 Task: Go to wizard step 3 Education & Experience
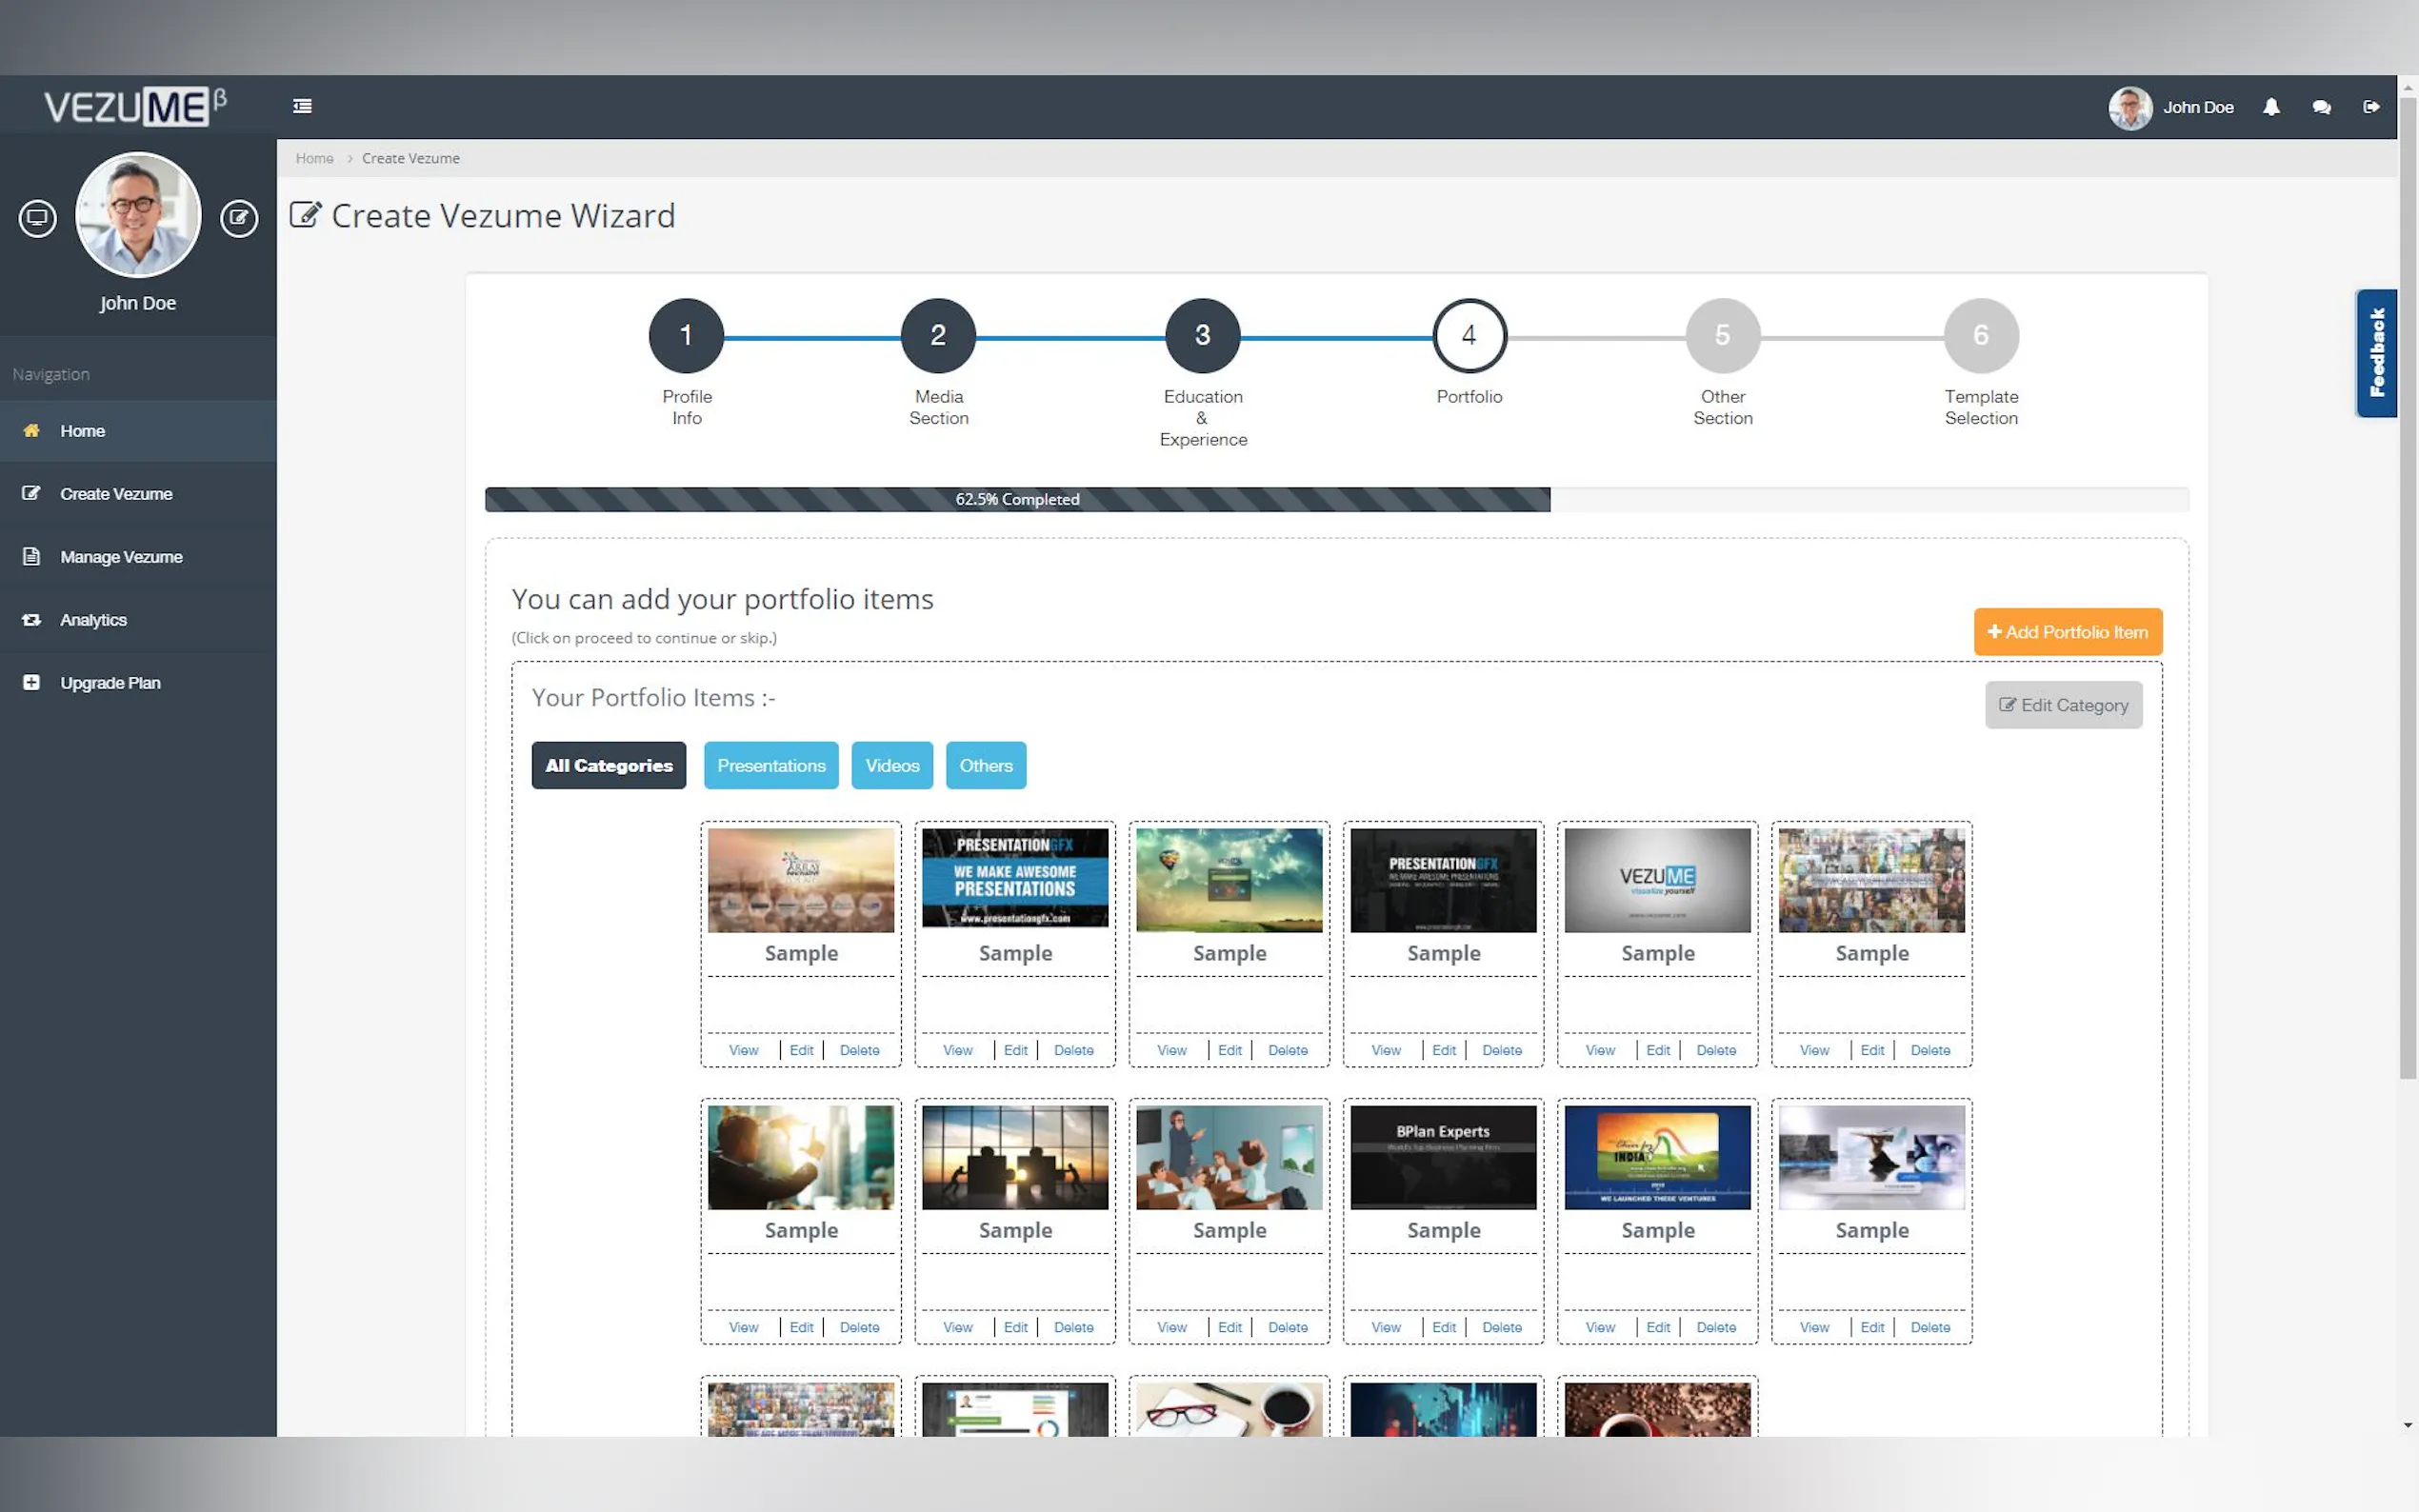point(1203,335)
